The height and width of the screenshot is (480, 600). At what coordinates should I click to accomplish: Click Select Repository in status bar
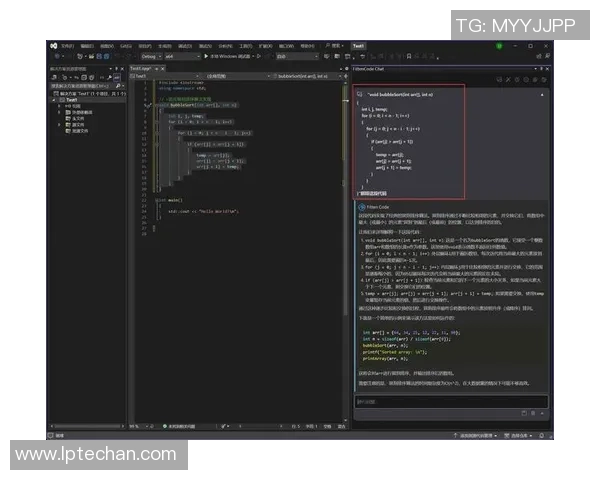tap(518, 436)
